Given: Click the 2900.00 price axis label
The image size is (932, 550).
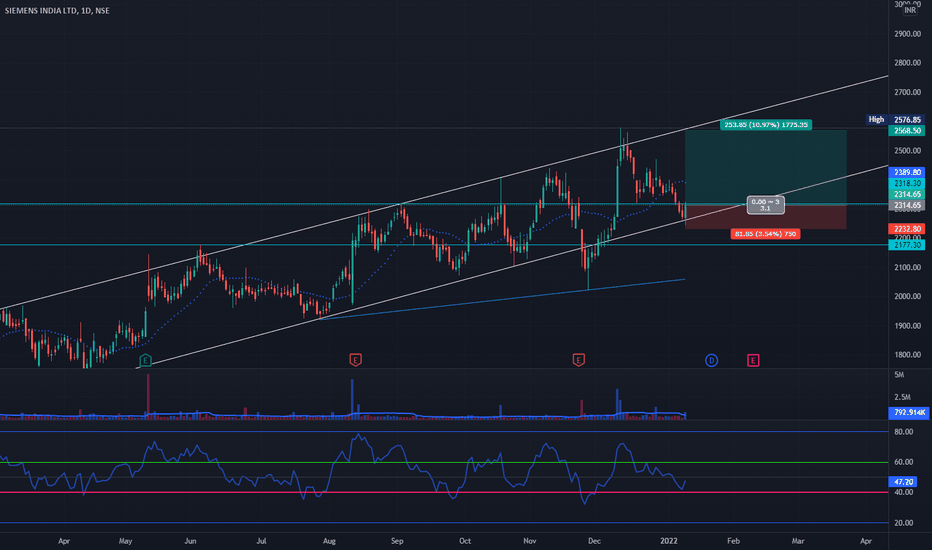Looking at the screenshot, I should (907, 34).
